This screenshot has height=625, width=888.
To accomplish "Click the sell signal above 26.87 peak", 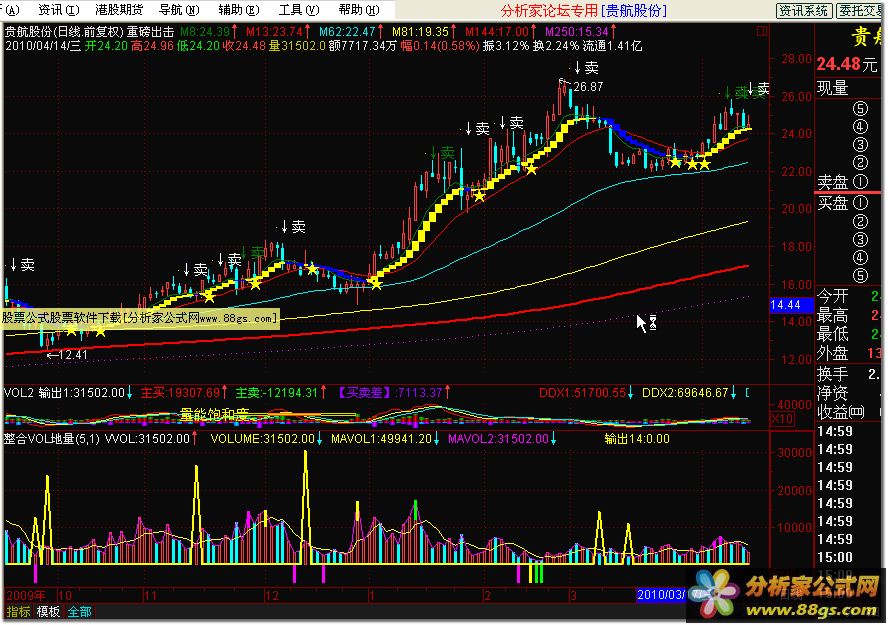I will pyautogui.click(x=586, y=68).
